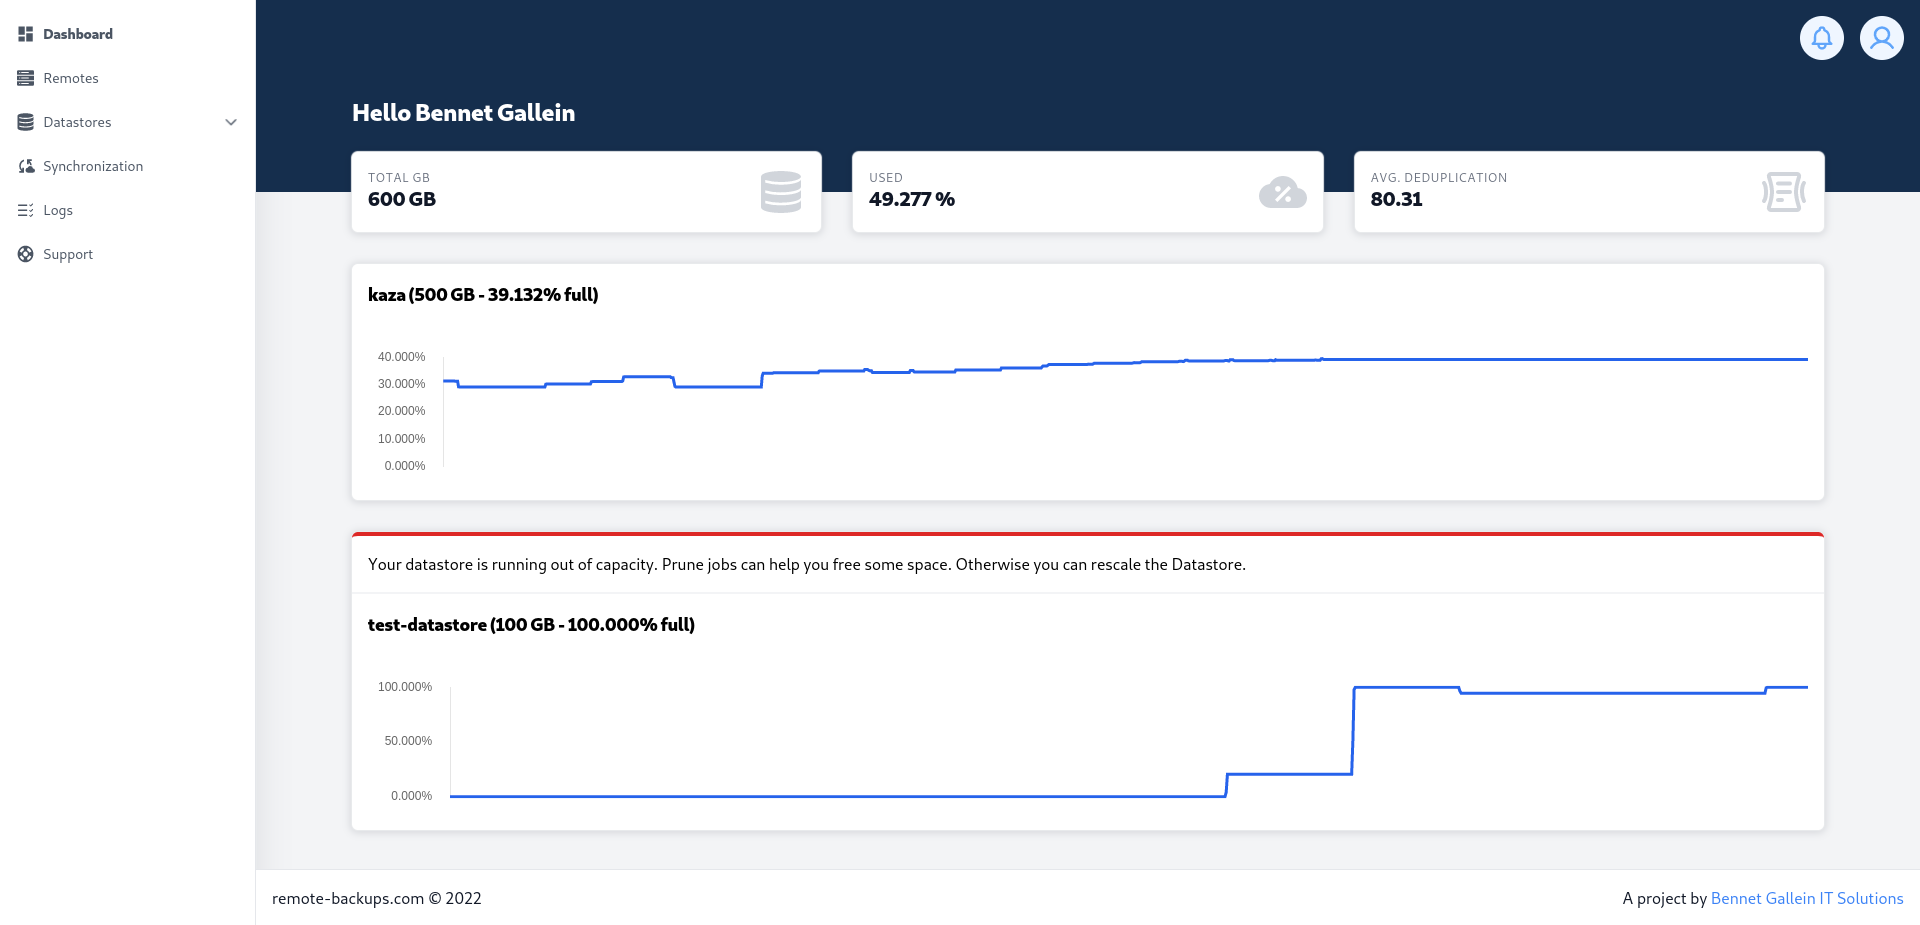Open Bennet Gallein IT Solutions link
Viewport: 1920px width, 925px height.
click(x=1806, y=898)
